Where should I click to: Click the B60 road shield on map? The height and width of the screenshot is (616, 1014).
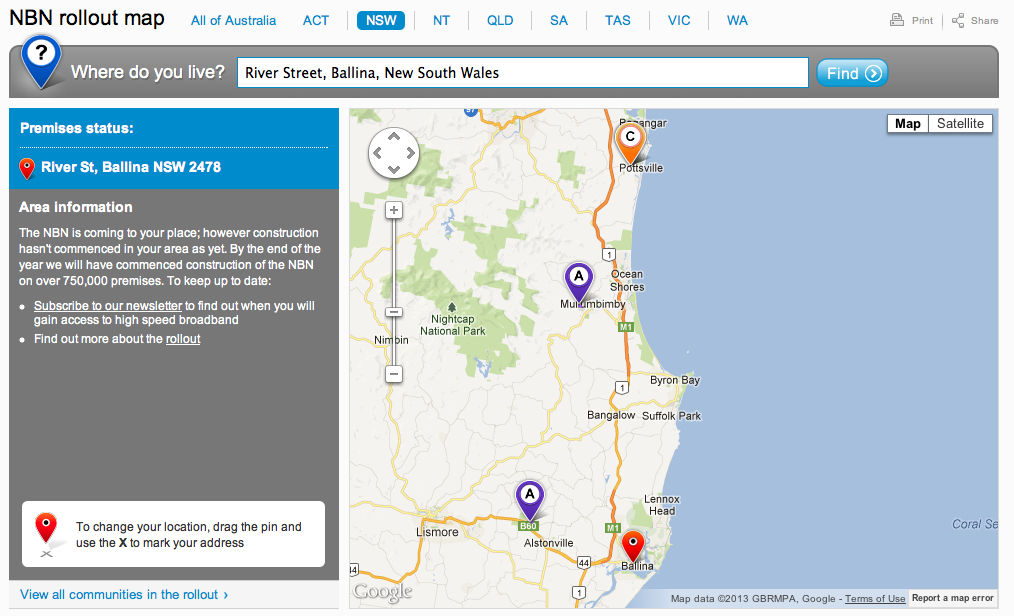tap(528, 526)
